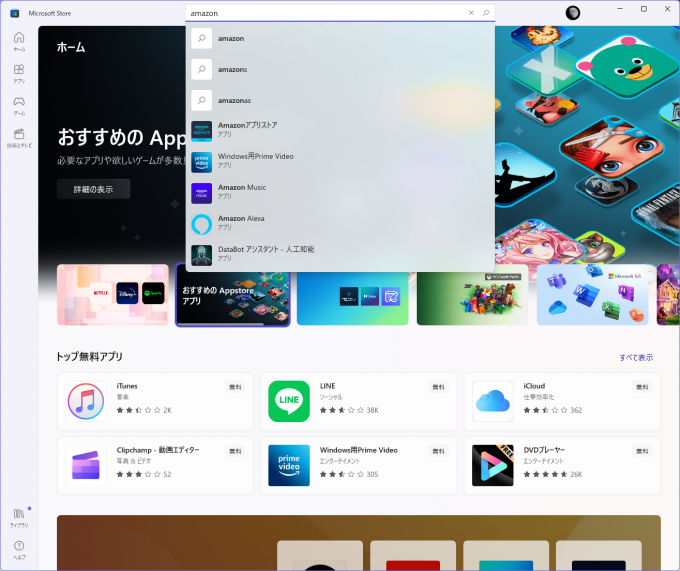The width and height of the screenshot is (680, 571).
Task: Open the Netflix, Disney+, Spotify carousel thumbnail
Action: [x=113, y=295]
